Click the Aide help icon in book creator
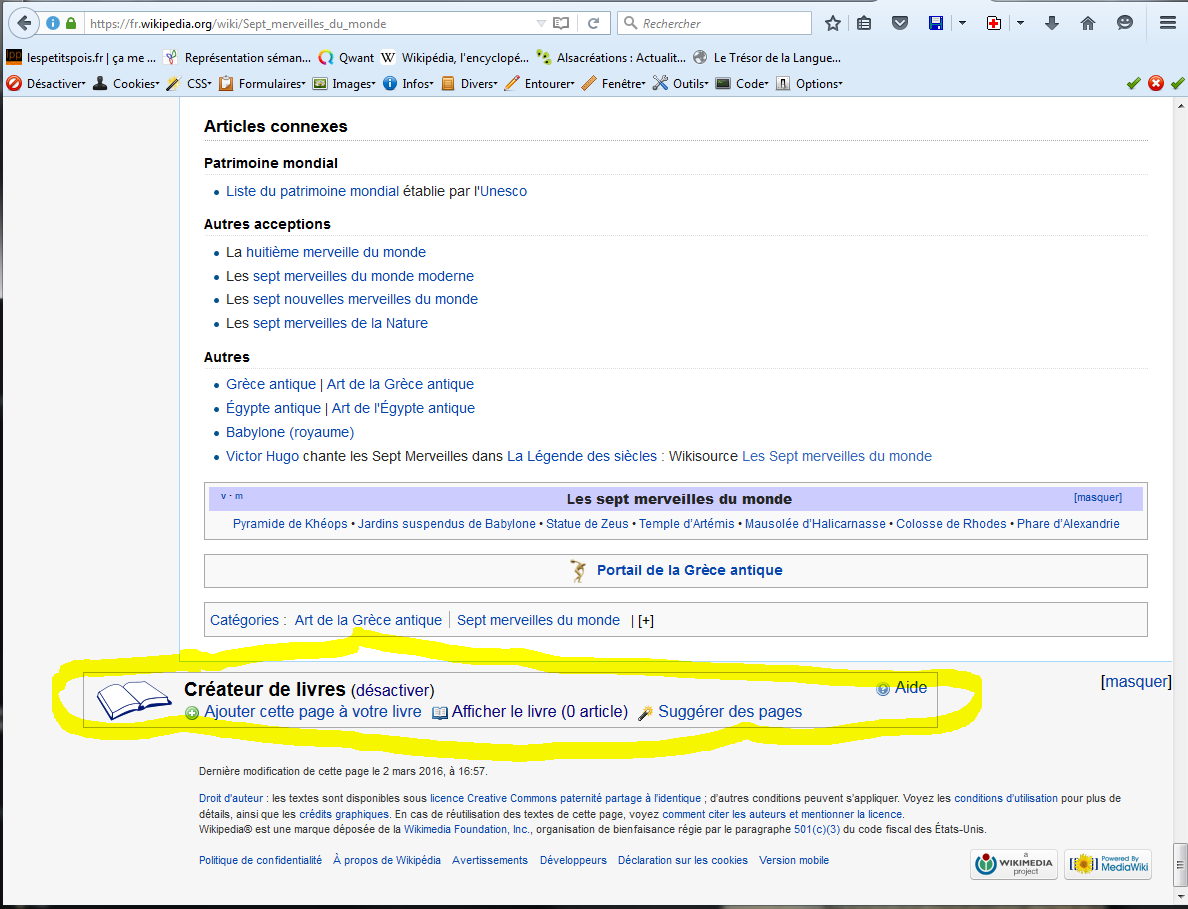This screenshot has width=1188, height=909. coord(883,689)
